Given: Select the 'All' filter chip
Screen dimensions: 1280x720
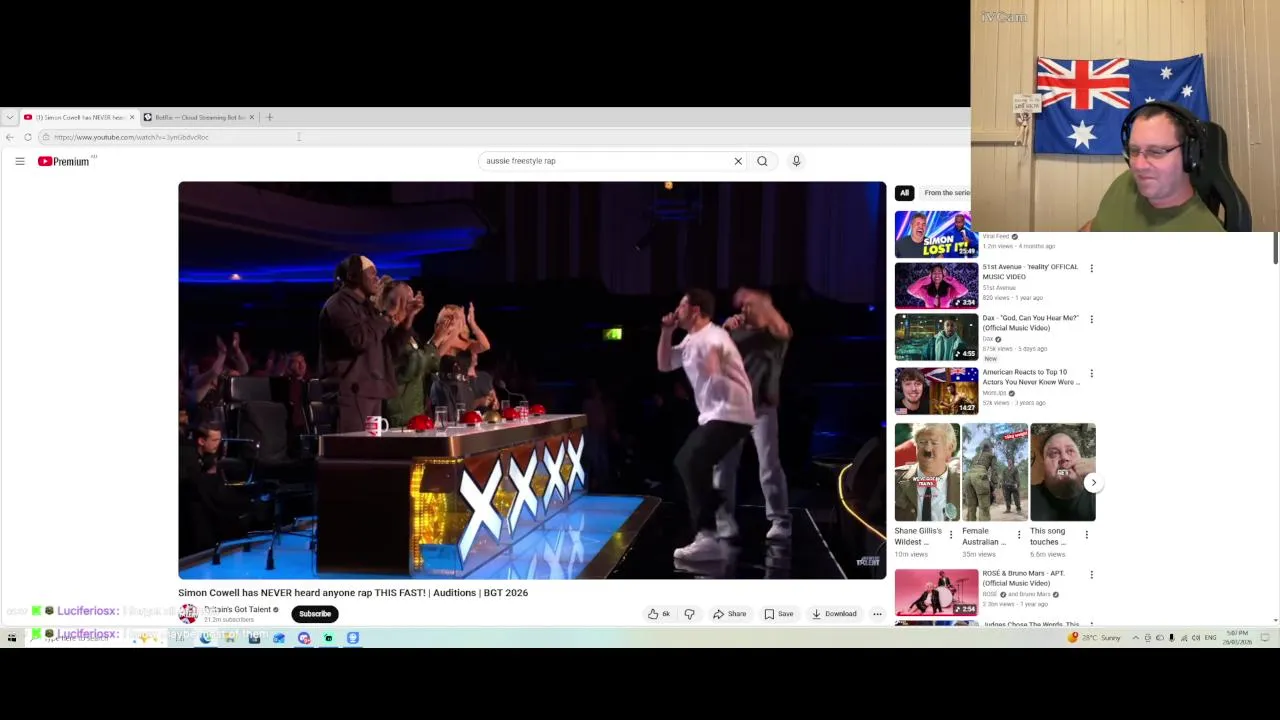Looking at the screenshot, I should [904, 193].
